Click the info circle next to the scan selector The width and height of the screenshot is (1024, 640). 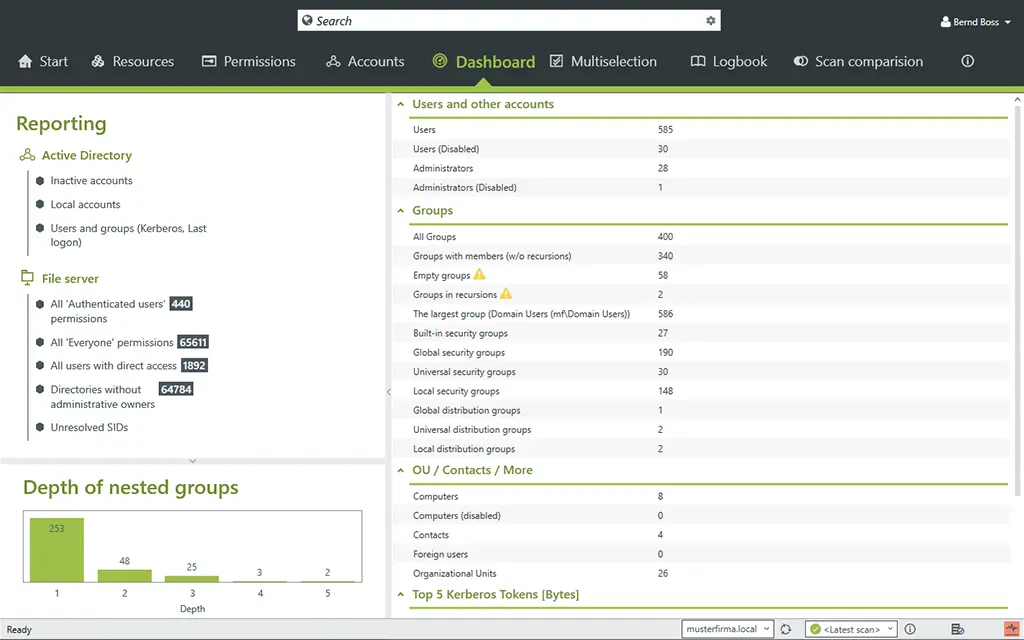(910, 629)
